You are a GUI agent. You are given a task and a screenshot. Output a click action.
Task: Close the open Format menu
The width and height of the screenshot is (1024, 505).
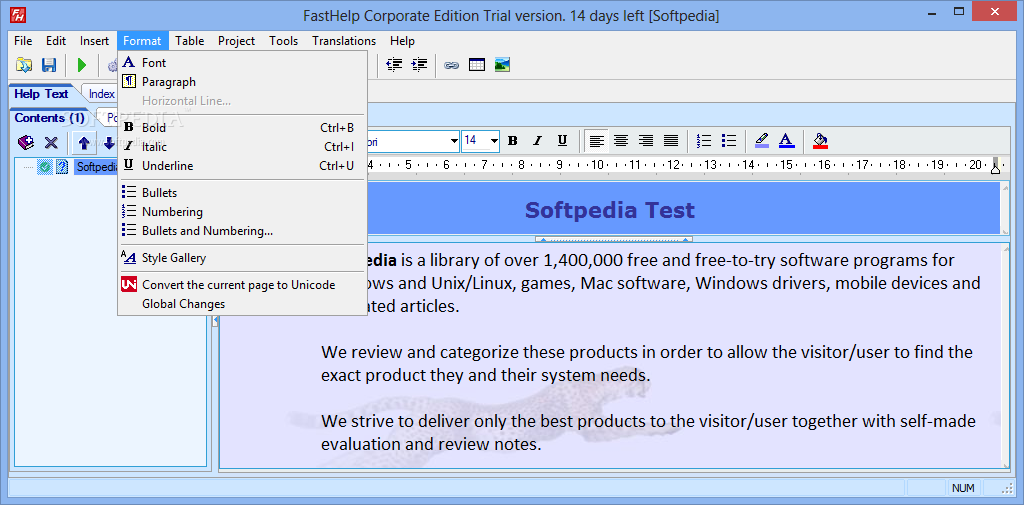pos(142,41)
